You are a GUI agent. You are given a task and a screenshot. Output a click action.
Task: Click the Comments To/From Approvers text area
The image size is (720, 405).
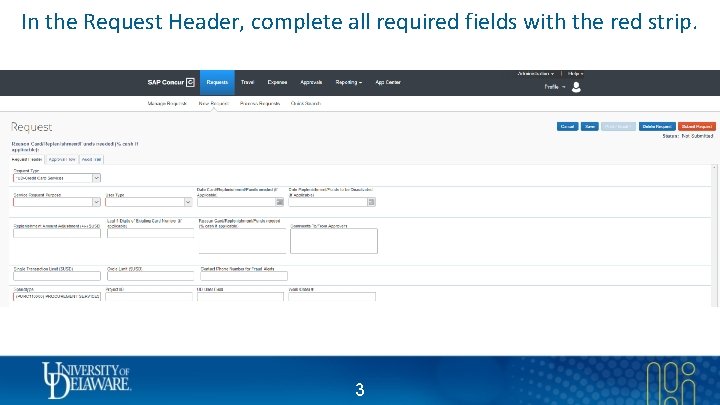334,241
